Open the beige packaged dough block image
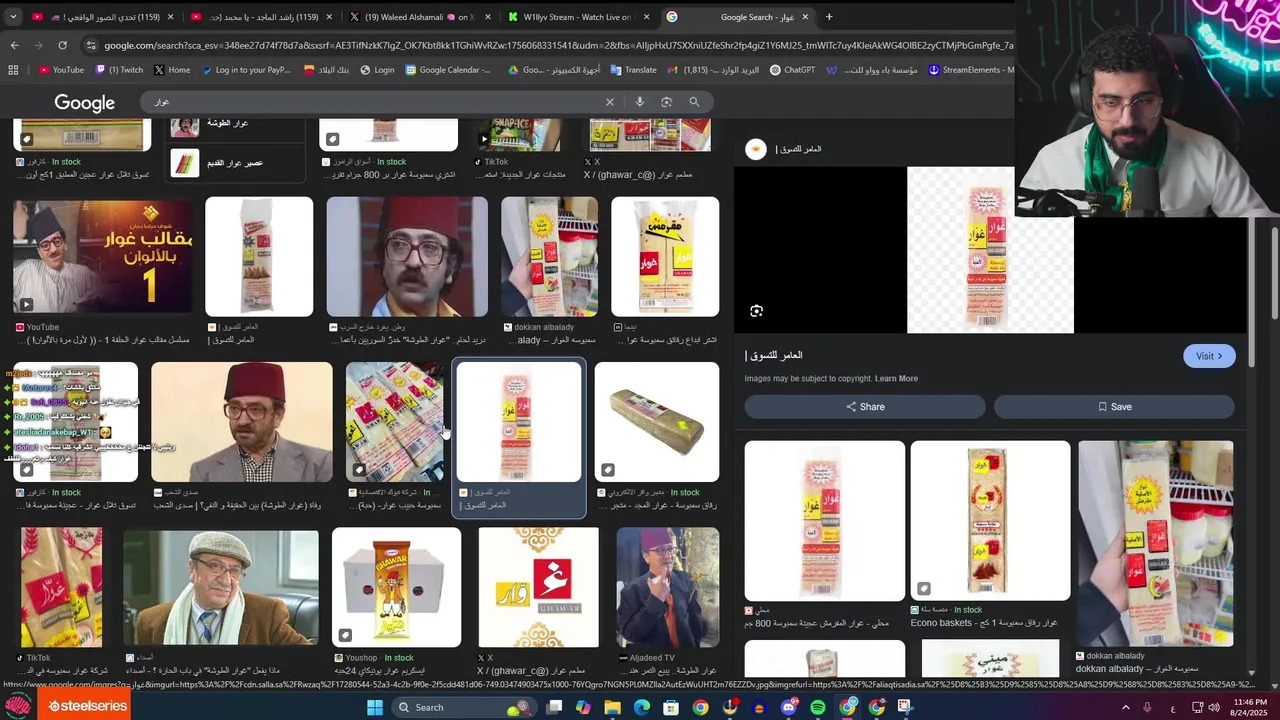 tap(657, 422)
